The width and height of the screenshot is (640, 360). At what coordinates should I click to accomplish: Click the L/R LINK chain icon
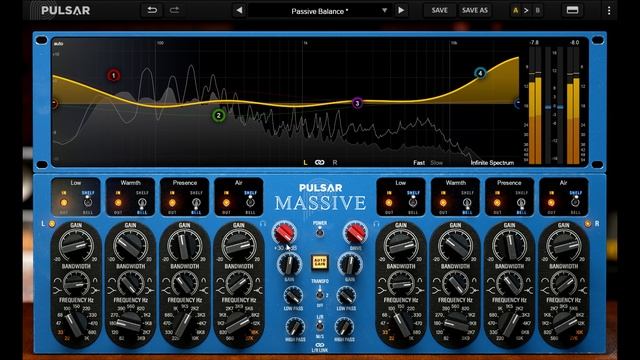(x=320, y=345)
